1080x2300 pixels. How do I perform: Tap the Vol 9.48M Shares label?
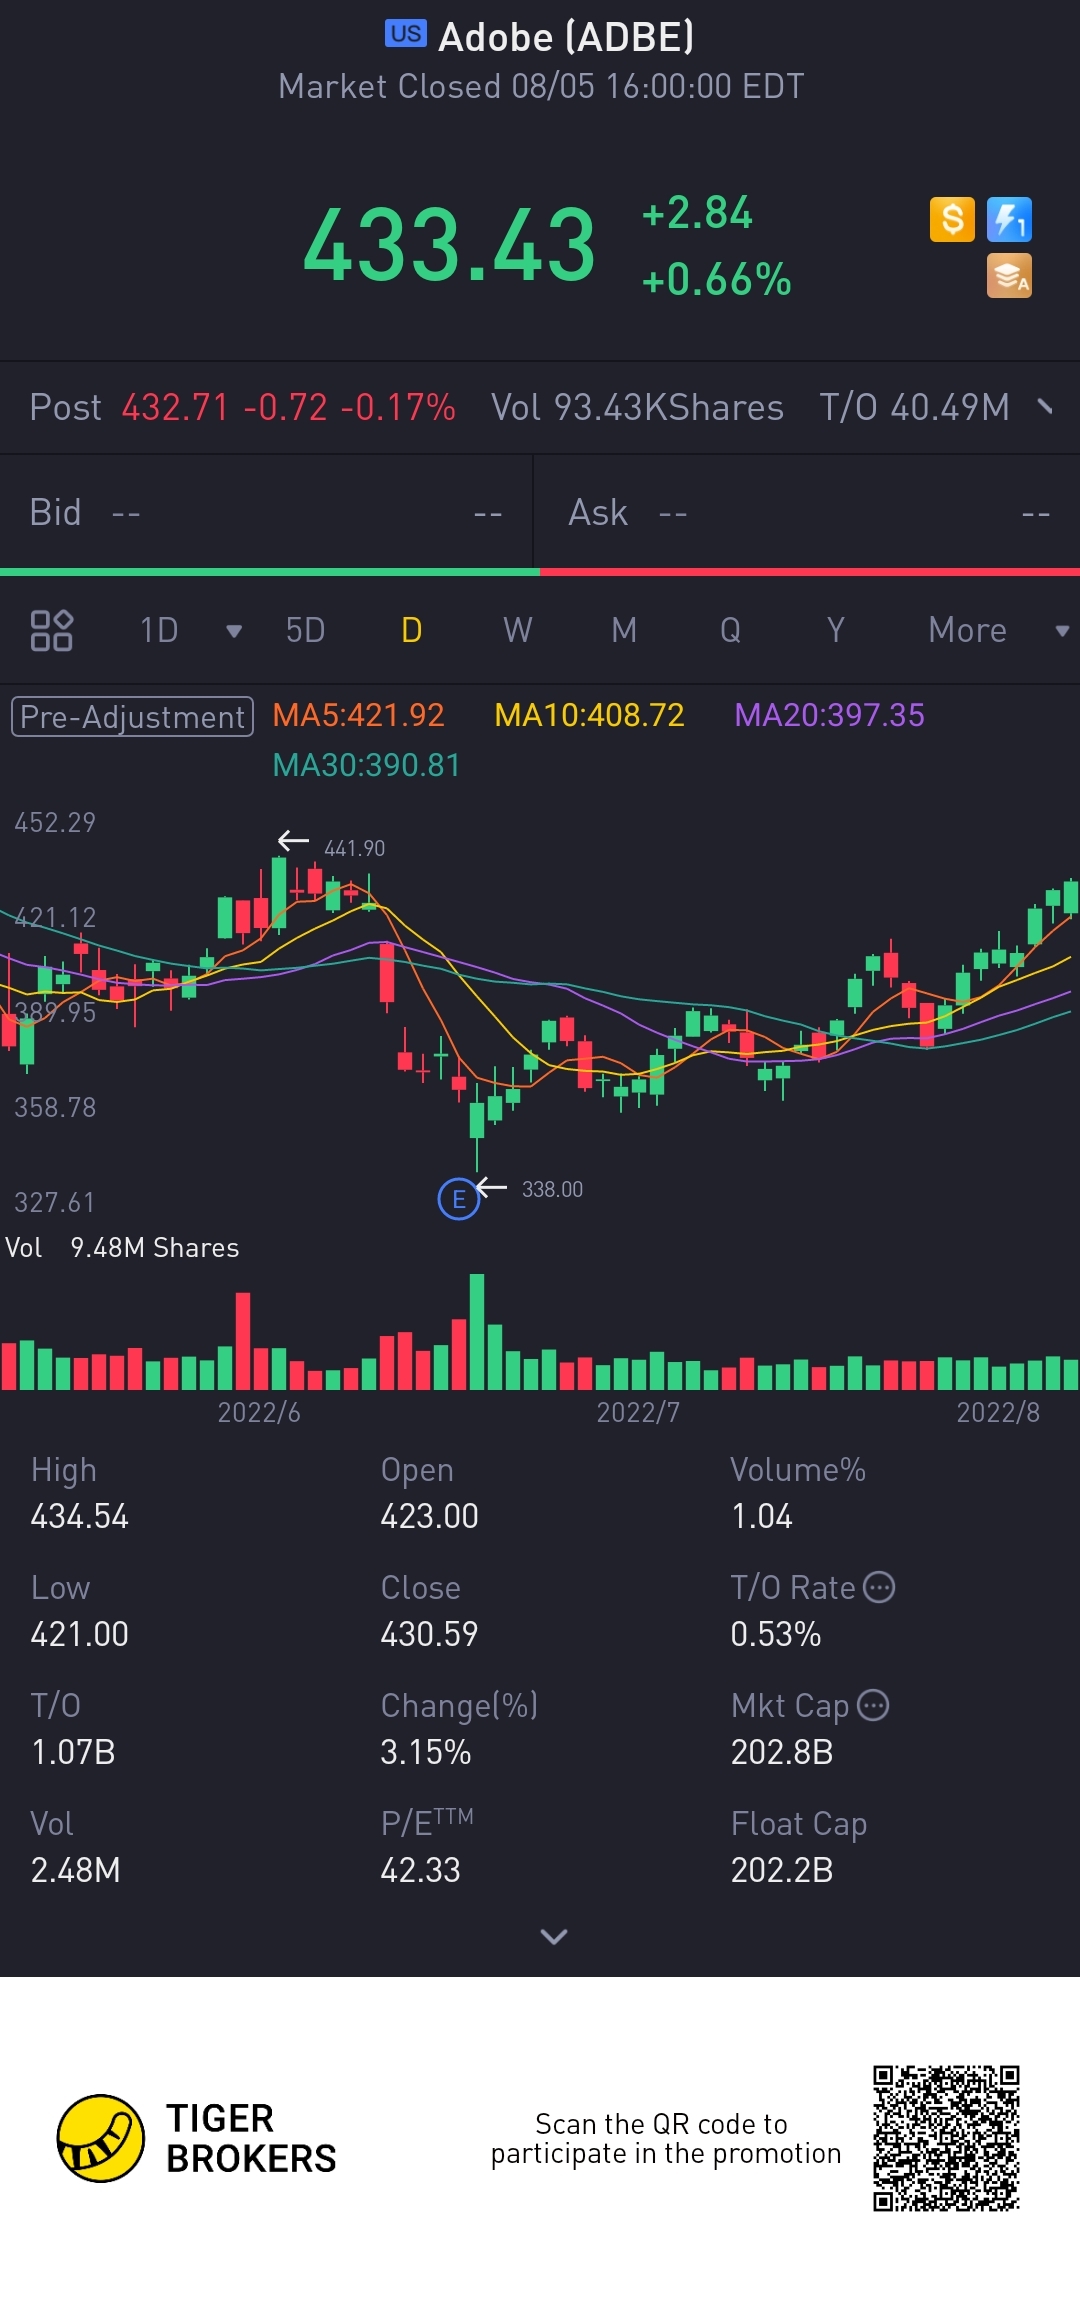click(x=122, y=1247)
